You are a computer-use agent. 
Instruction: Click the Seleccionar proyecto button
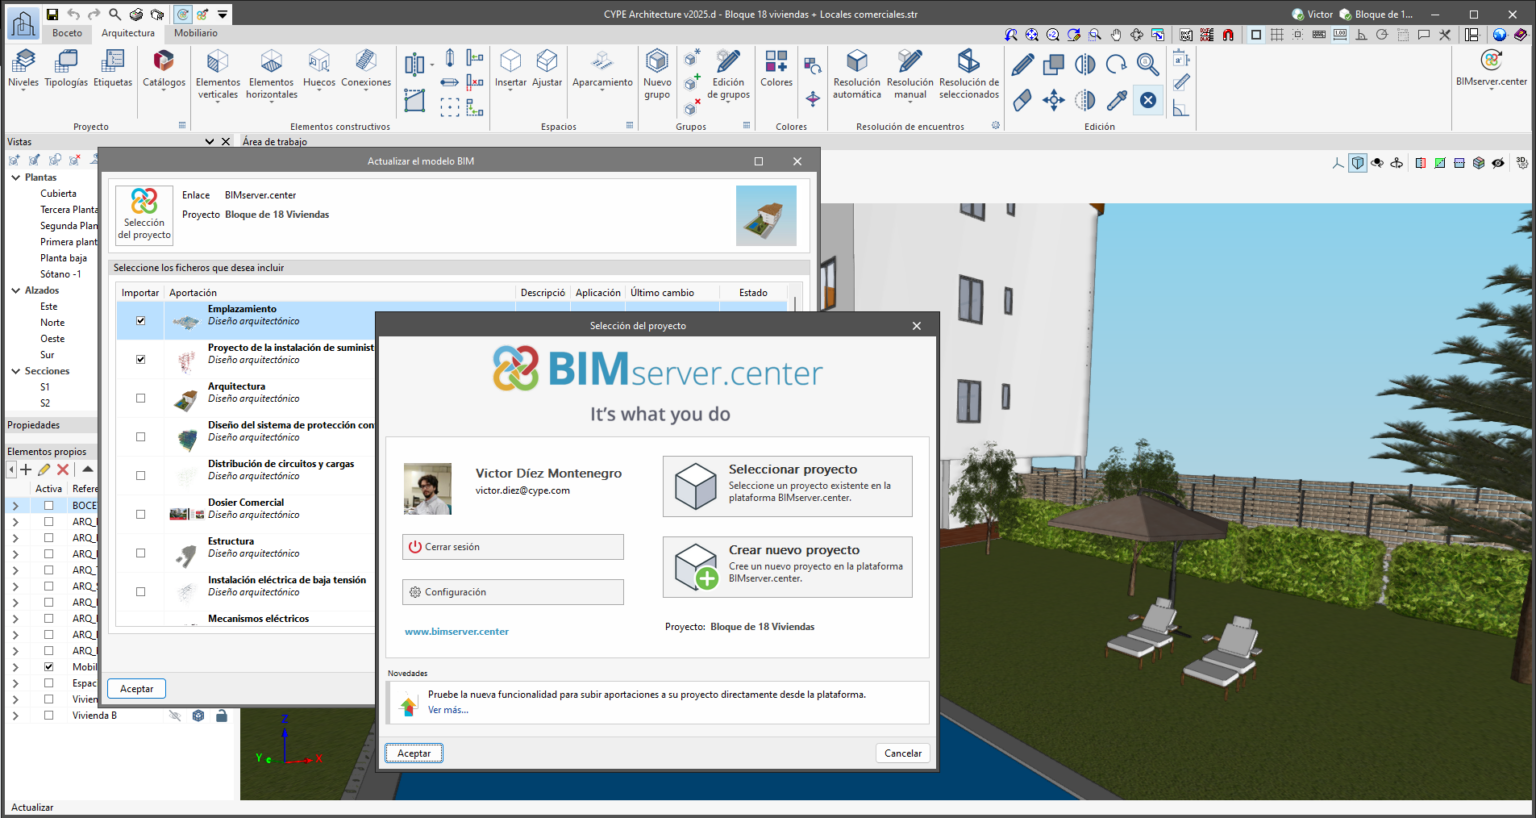coord(788,487)
